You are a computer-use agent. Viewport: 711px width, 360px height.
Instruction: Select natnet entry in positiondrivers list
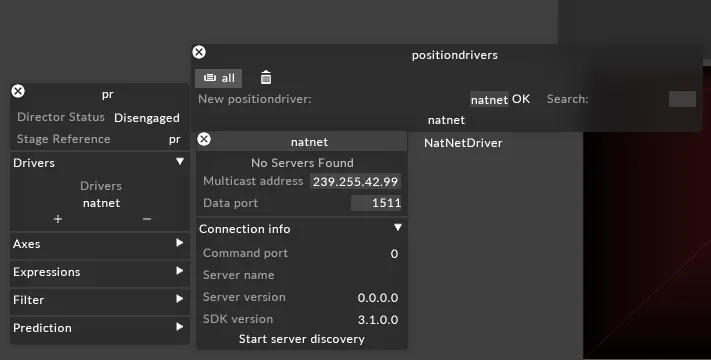[446, 120]
